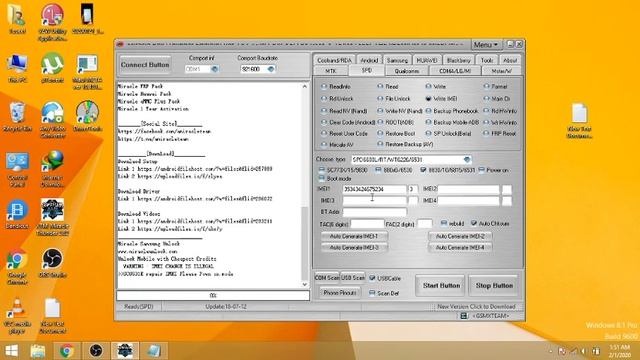Click New Version Click to Download text
This screenshot has width=640, height=360.
[476, 307]
